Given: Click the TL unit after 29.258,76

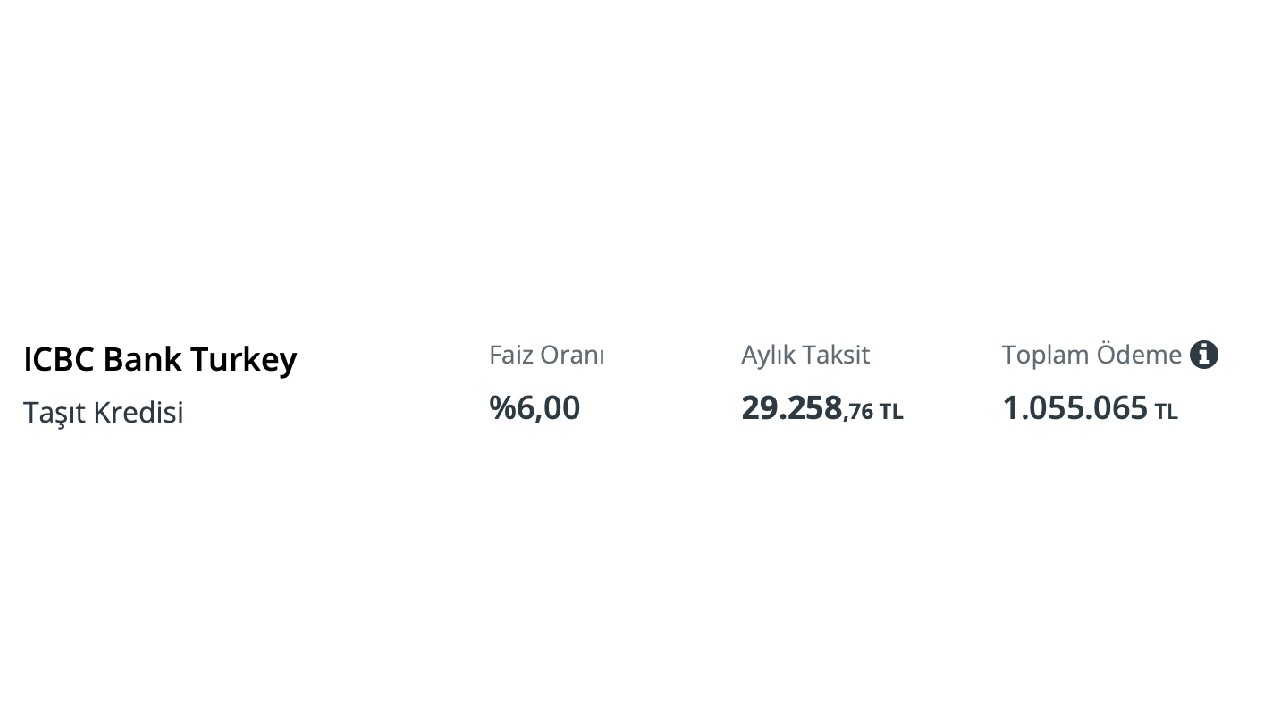Looking at the screenshot, I should pyautogui.click(x=891, y=412).
